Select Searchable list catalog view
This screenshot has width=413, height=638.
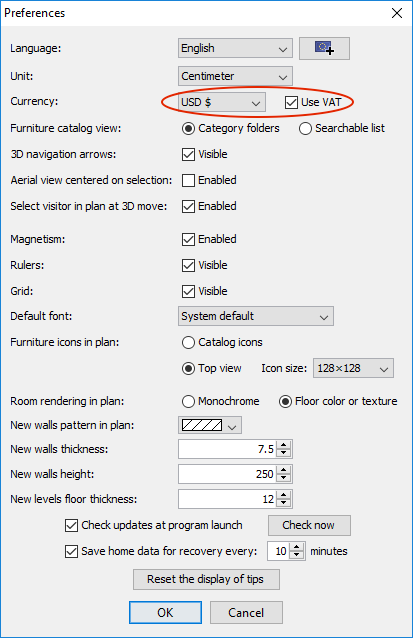click(305, 129)
